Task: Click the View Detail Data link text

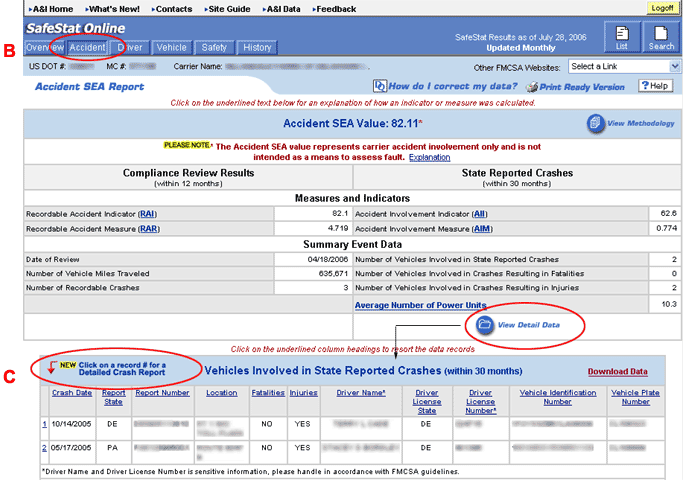Action: pyautogui.click(x=528, y=325)
